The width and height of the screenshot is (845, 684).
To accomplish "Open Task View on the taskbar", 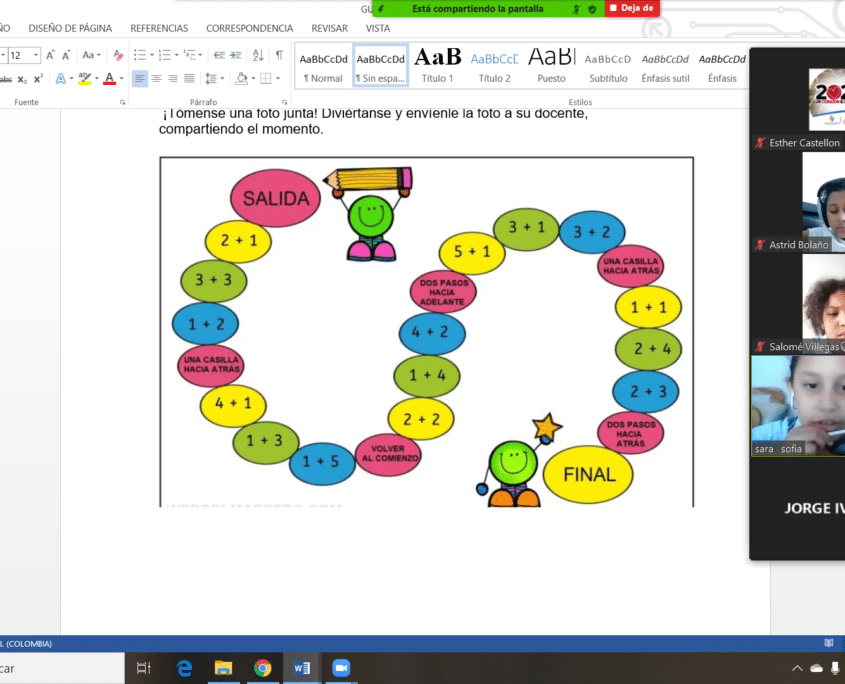I will (144, 668).
